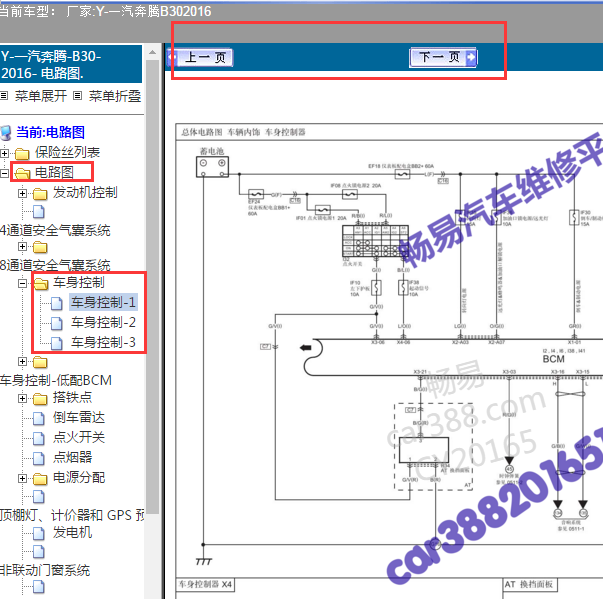Collapse the 电路图 folder node

pos(4,173)
